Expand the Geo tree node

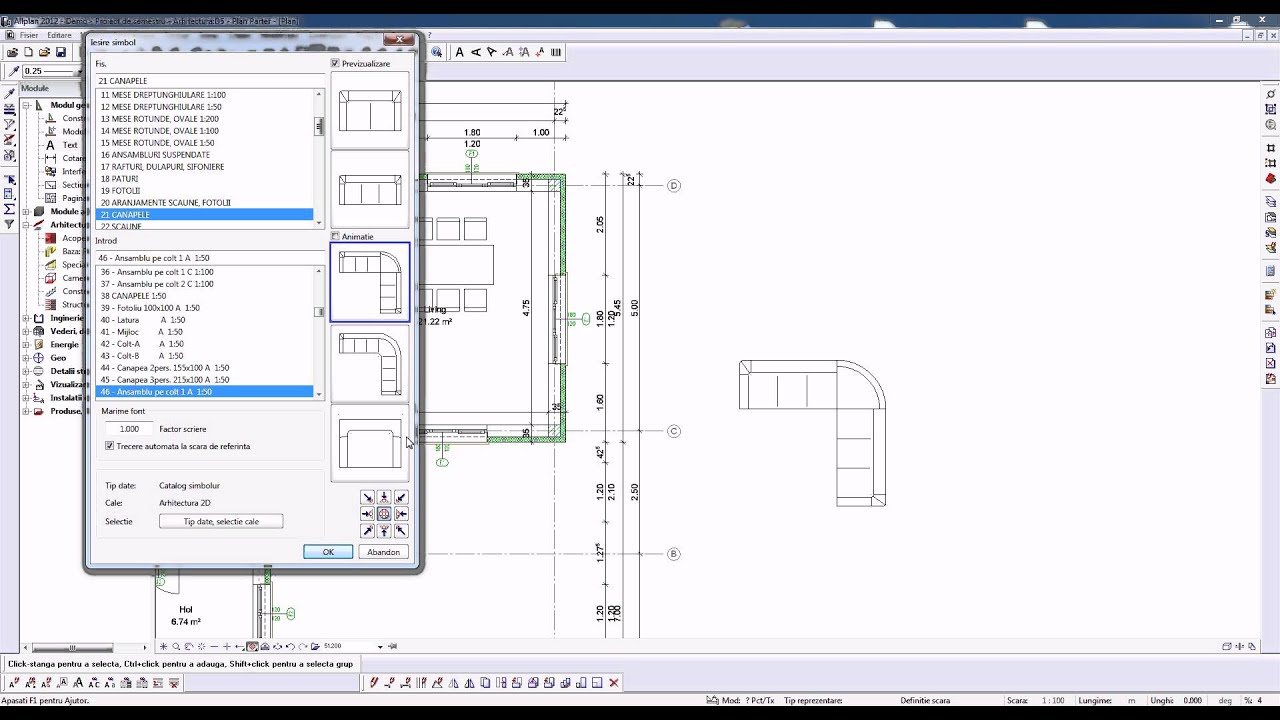(26, 358)
